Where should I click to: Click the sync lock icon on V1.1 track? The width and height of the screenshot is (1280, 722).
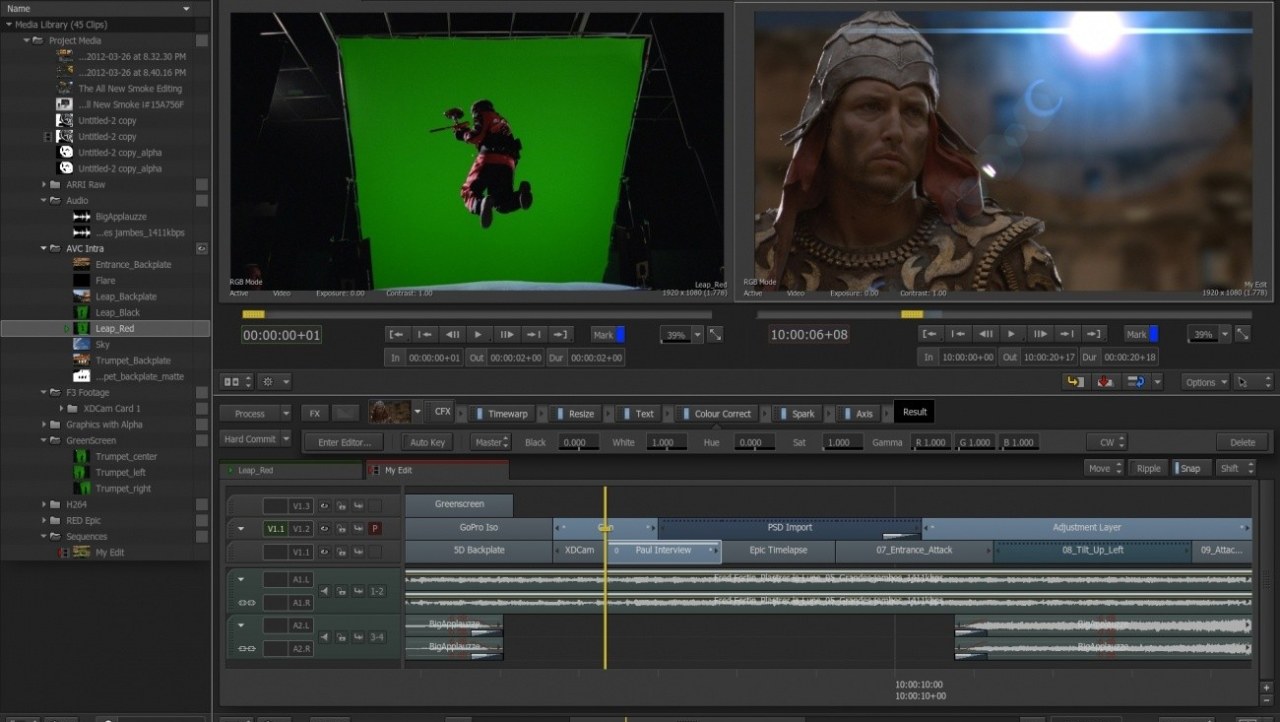pyautogui.click(x=357, y=552)
